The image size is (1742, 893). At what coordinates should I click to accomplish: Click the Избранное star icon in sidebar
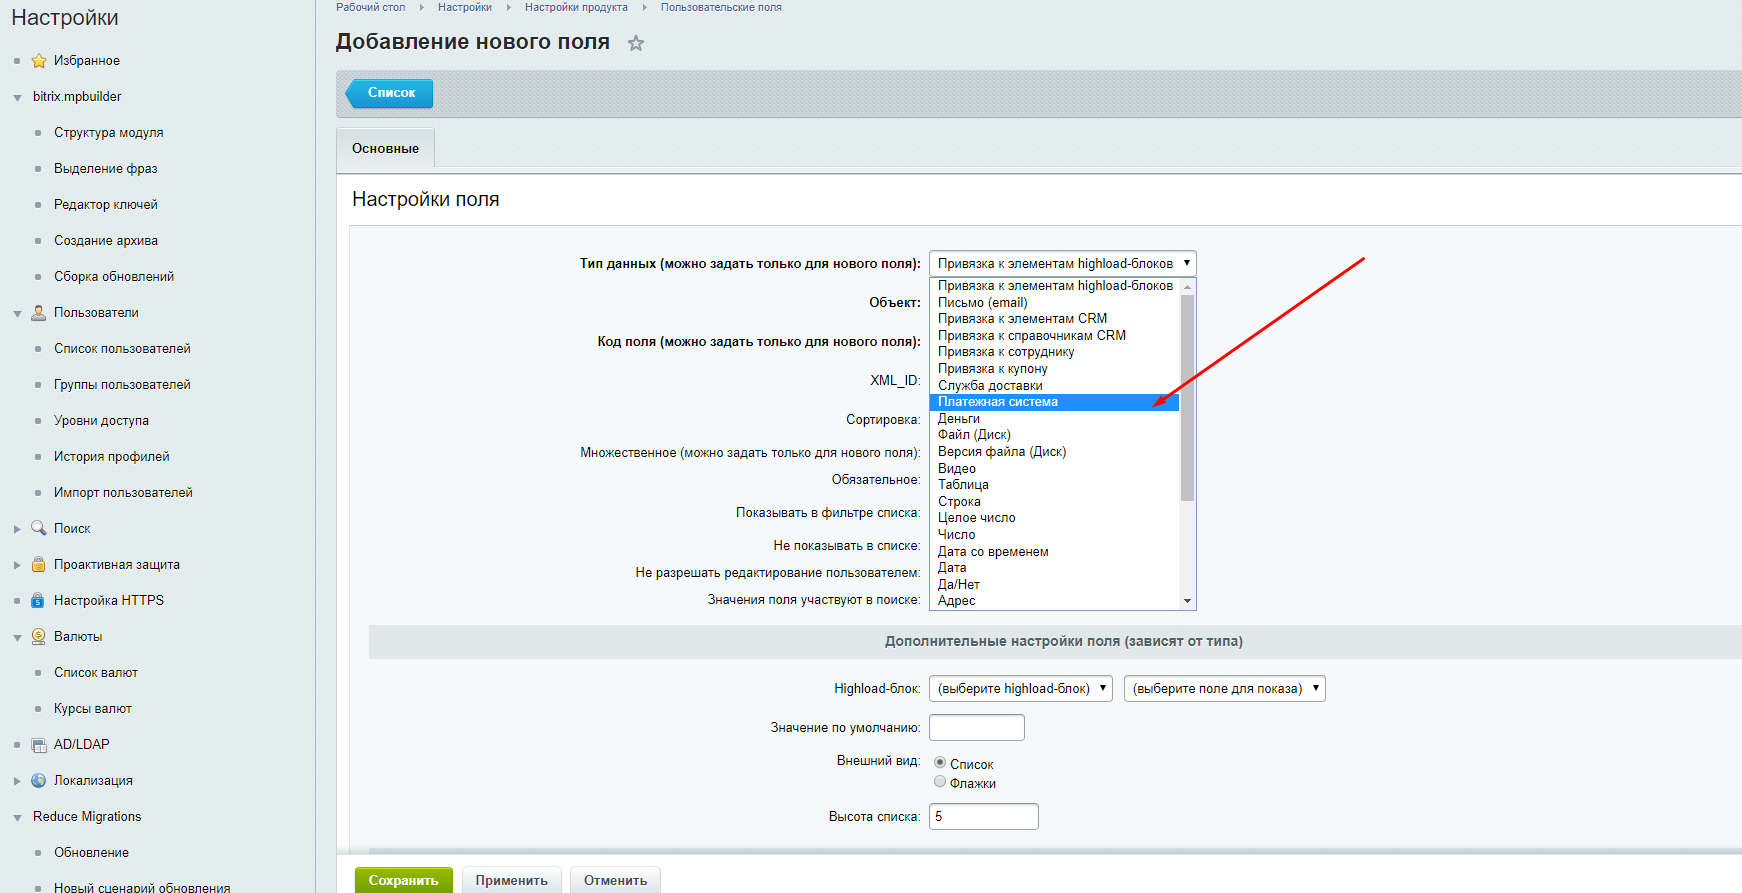(39, 61)
